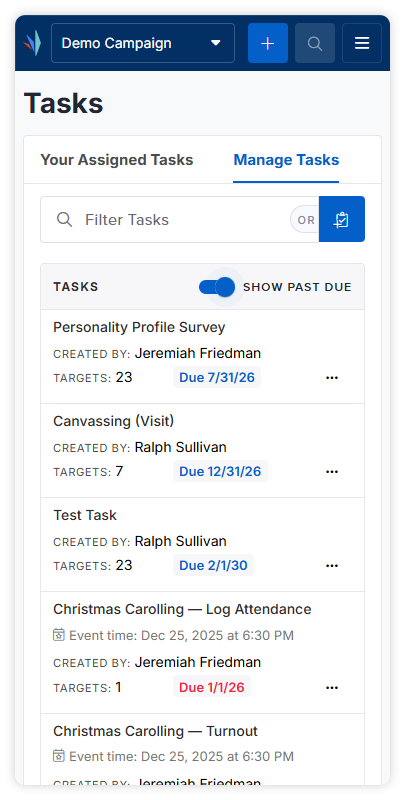Image resolution: width=405 pixels, height=800 pixels.
Task: Click Event time text on Log Attendance task
Action: (182, 635)
